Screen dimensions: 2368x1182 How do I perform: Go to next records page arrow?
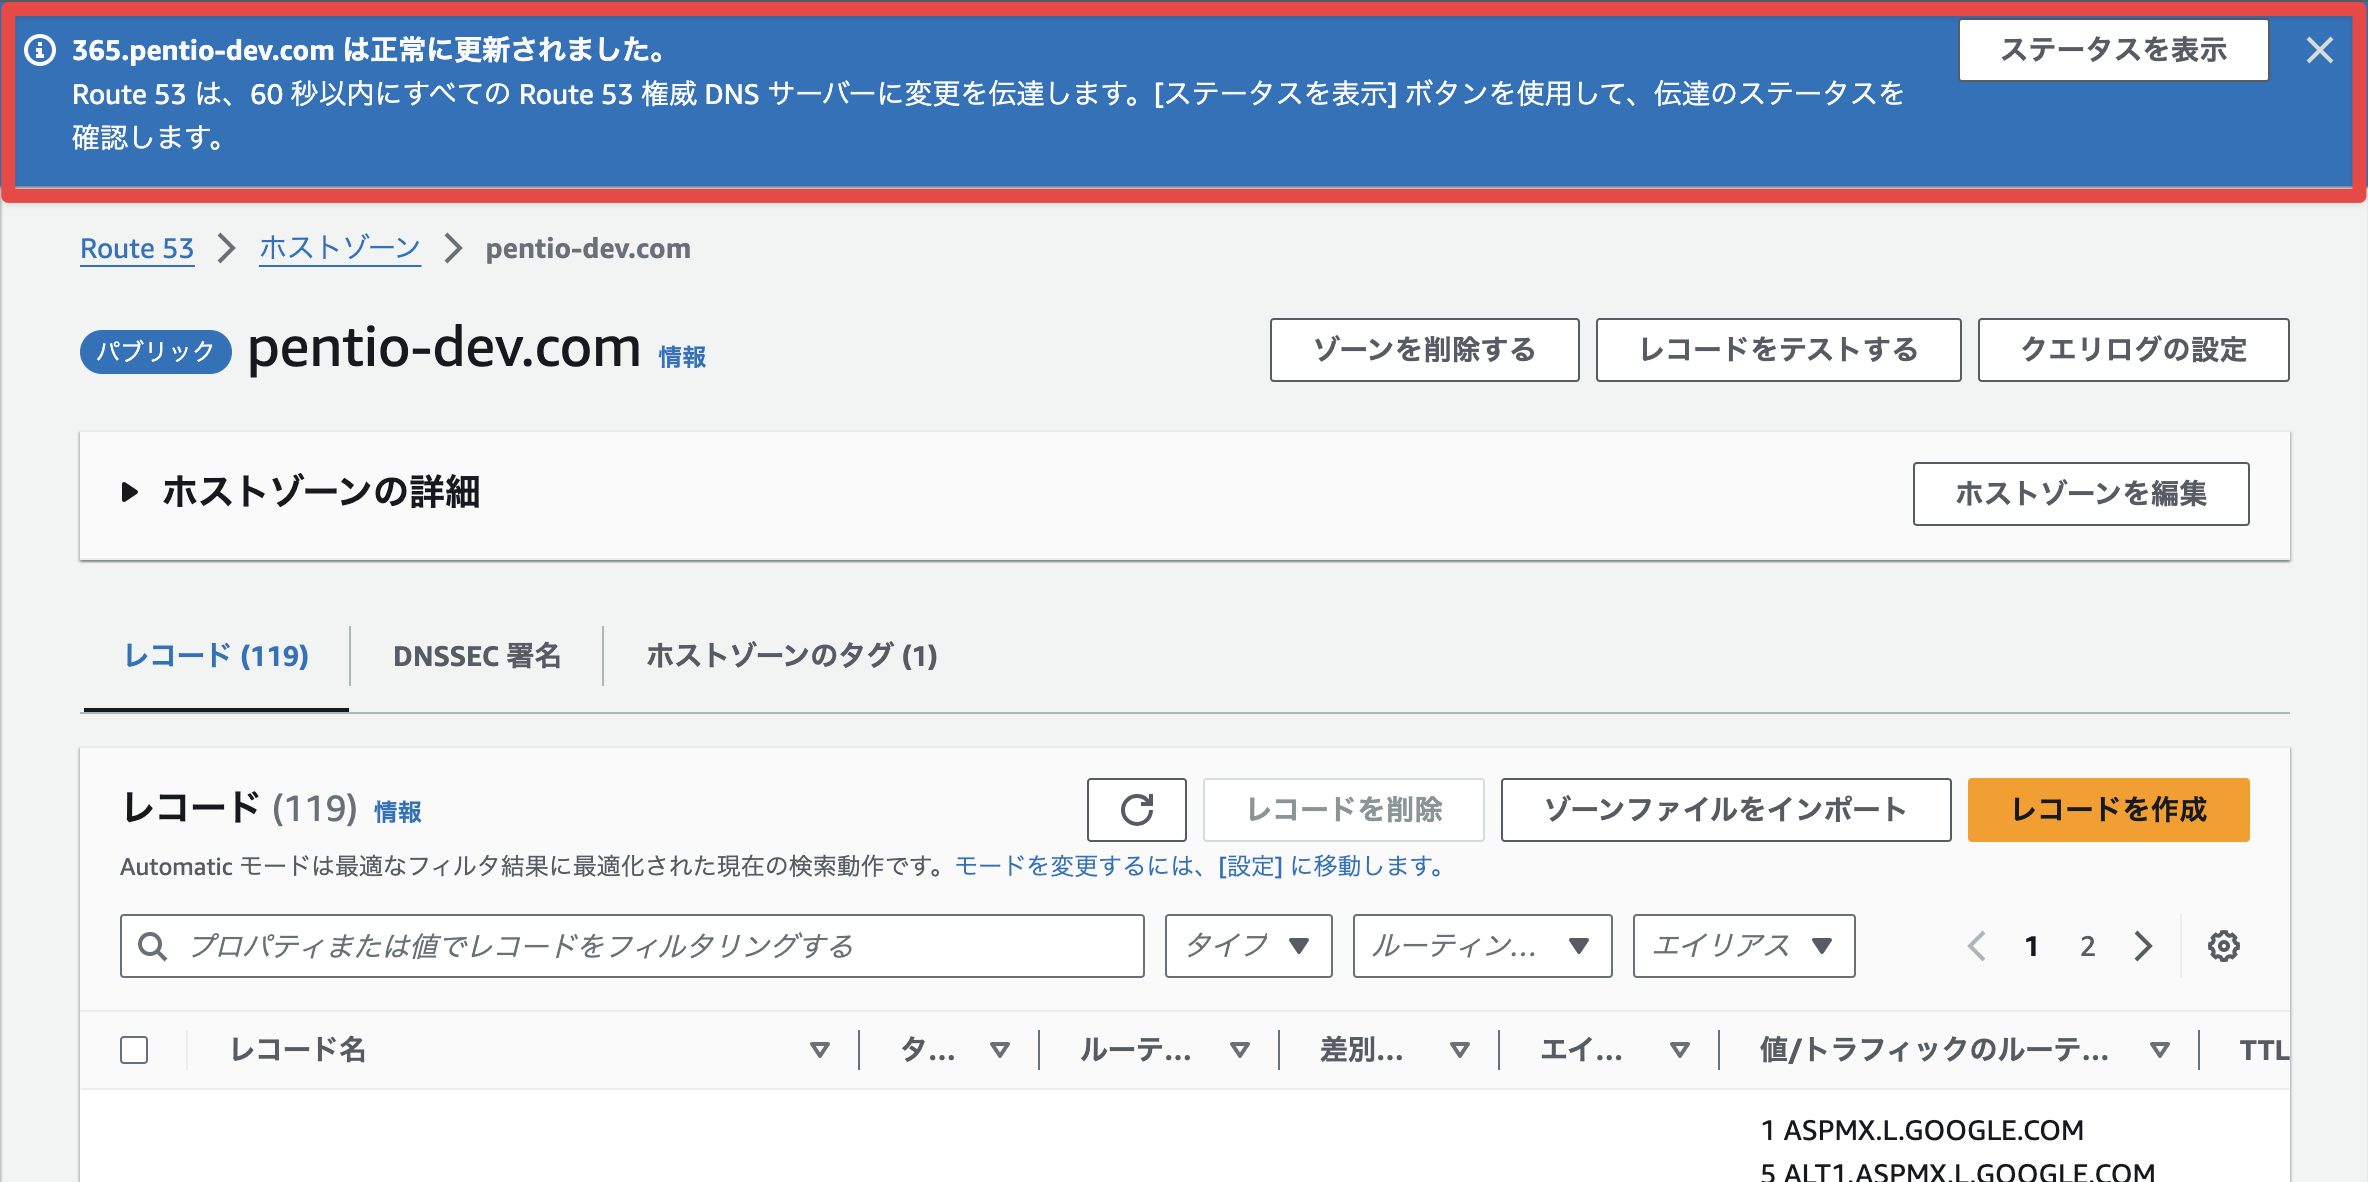[x=2143, y=946]
